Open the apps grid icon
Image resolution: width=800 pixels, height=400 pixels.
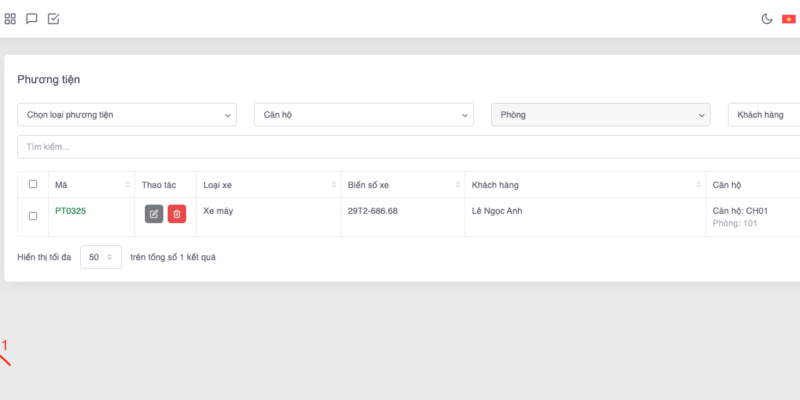(x=10, y=18)
